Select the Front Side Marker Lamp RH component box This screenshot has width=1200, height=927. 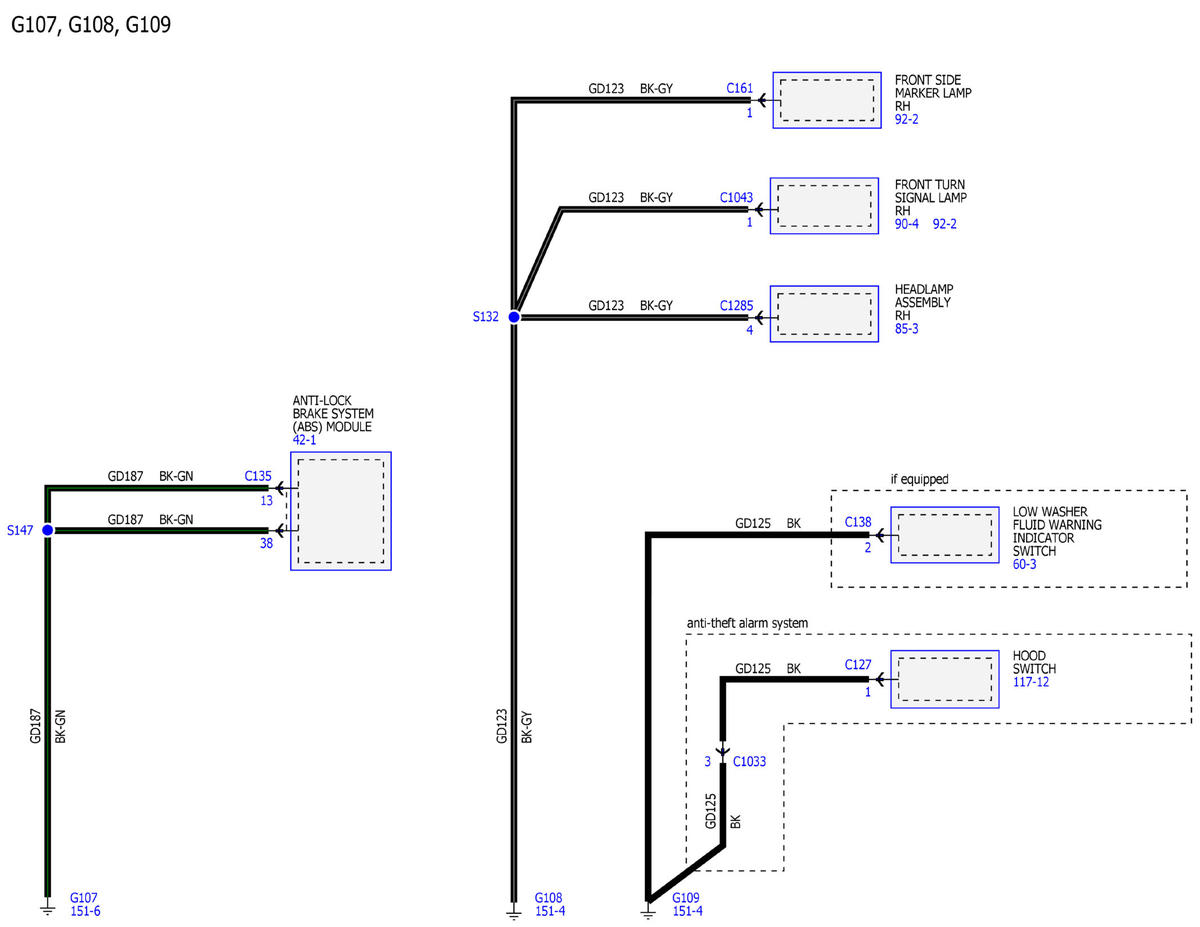coord(827,100)
